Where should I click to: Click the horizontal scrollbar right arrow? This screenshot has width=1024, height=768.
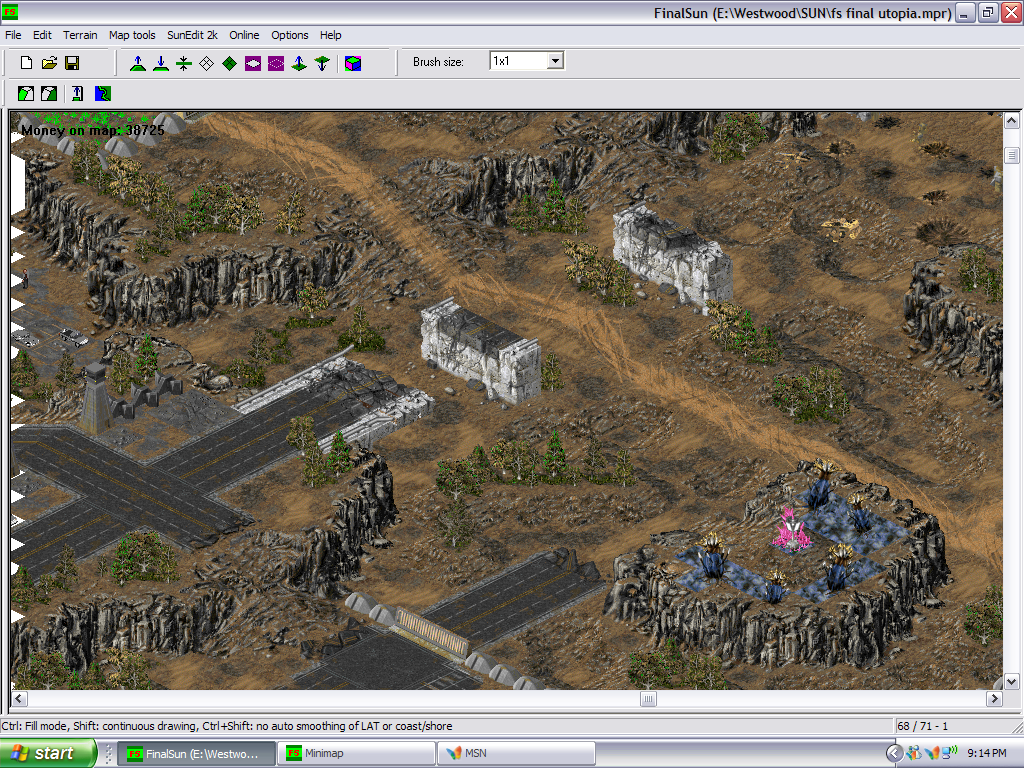pyautogui.click(x=993, y=698)
